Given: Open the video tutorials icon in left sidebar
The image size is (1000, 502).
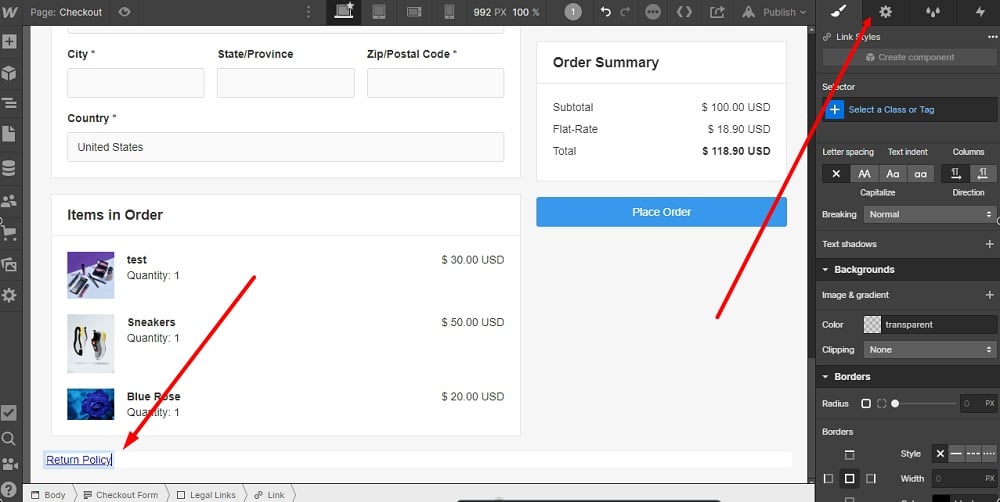Looking at the screenshot, I should pyautogui.click(x=9, y=464).
